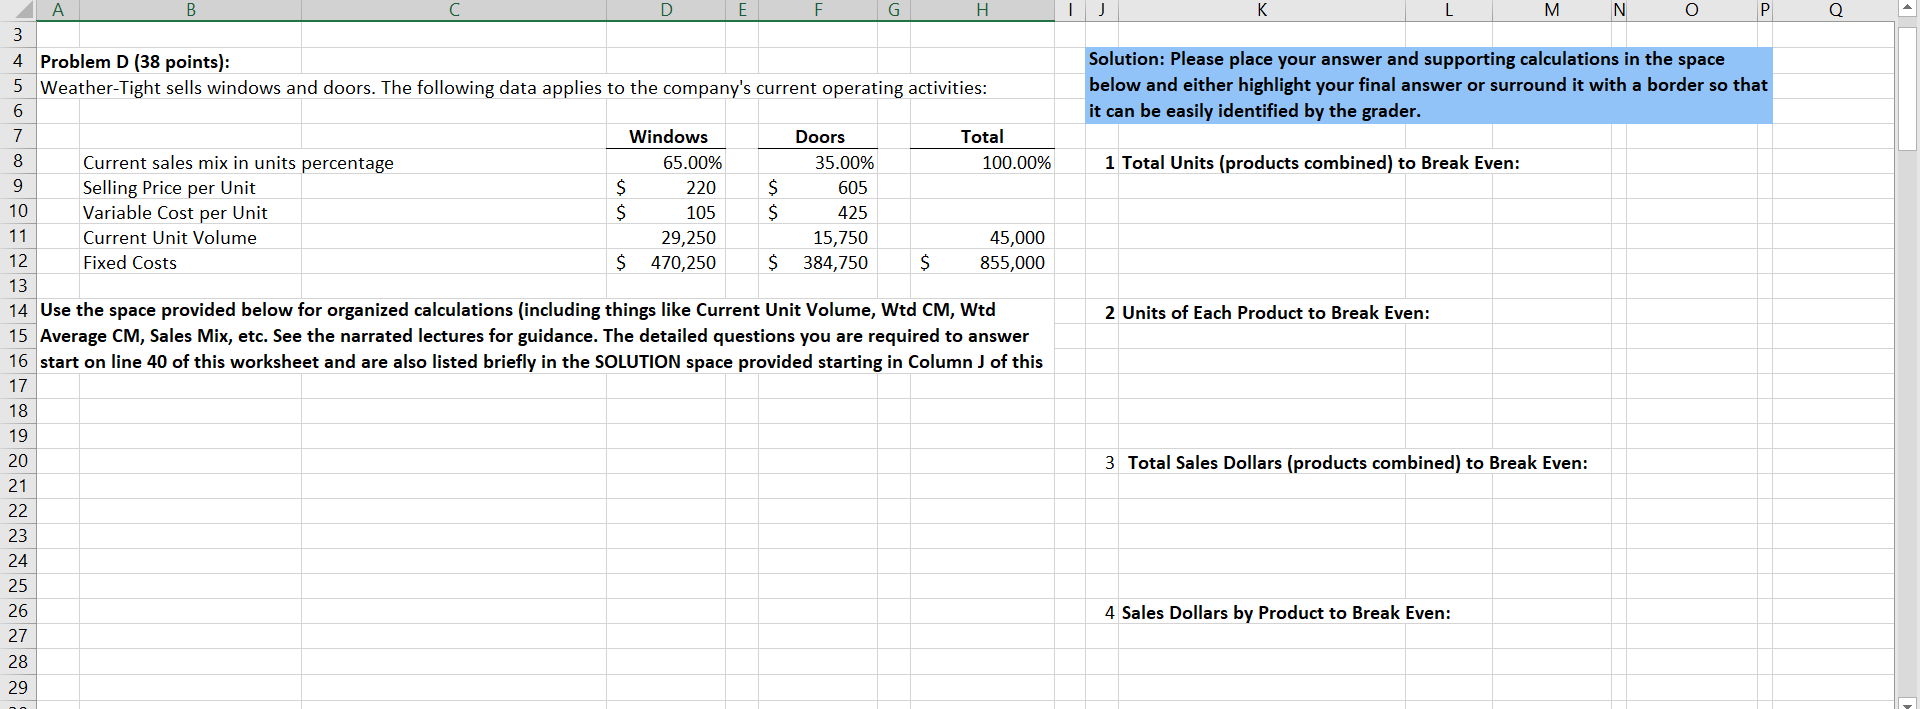Viewport: 1920px width, 709px height.
Task: Select row 8 header
Action: tap(18, 161)
